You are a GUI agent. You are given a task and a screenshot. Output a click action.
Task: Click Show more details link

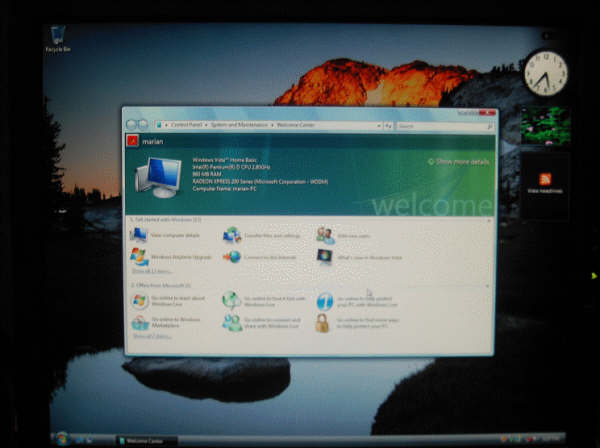(x=458, y=162)
